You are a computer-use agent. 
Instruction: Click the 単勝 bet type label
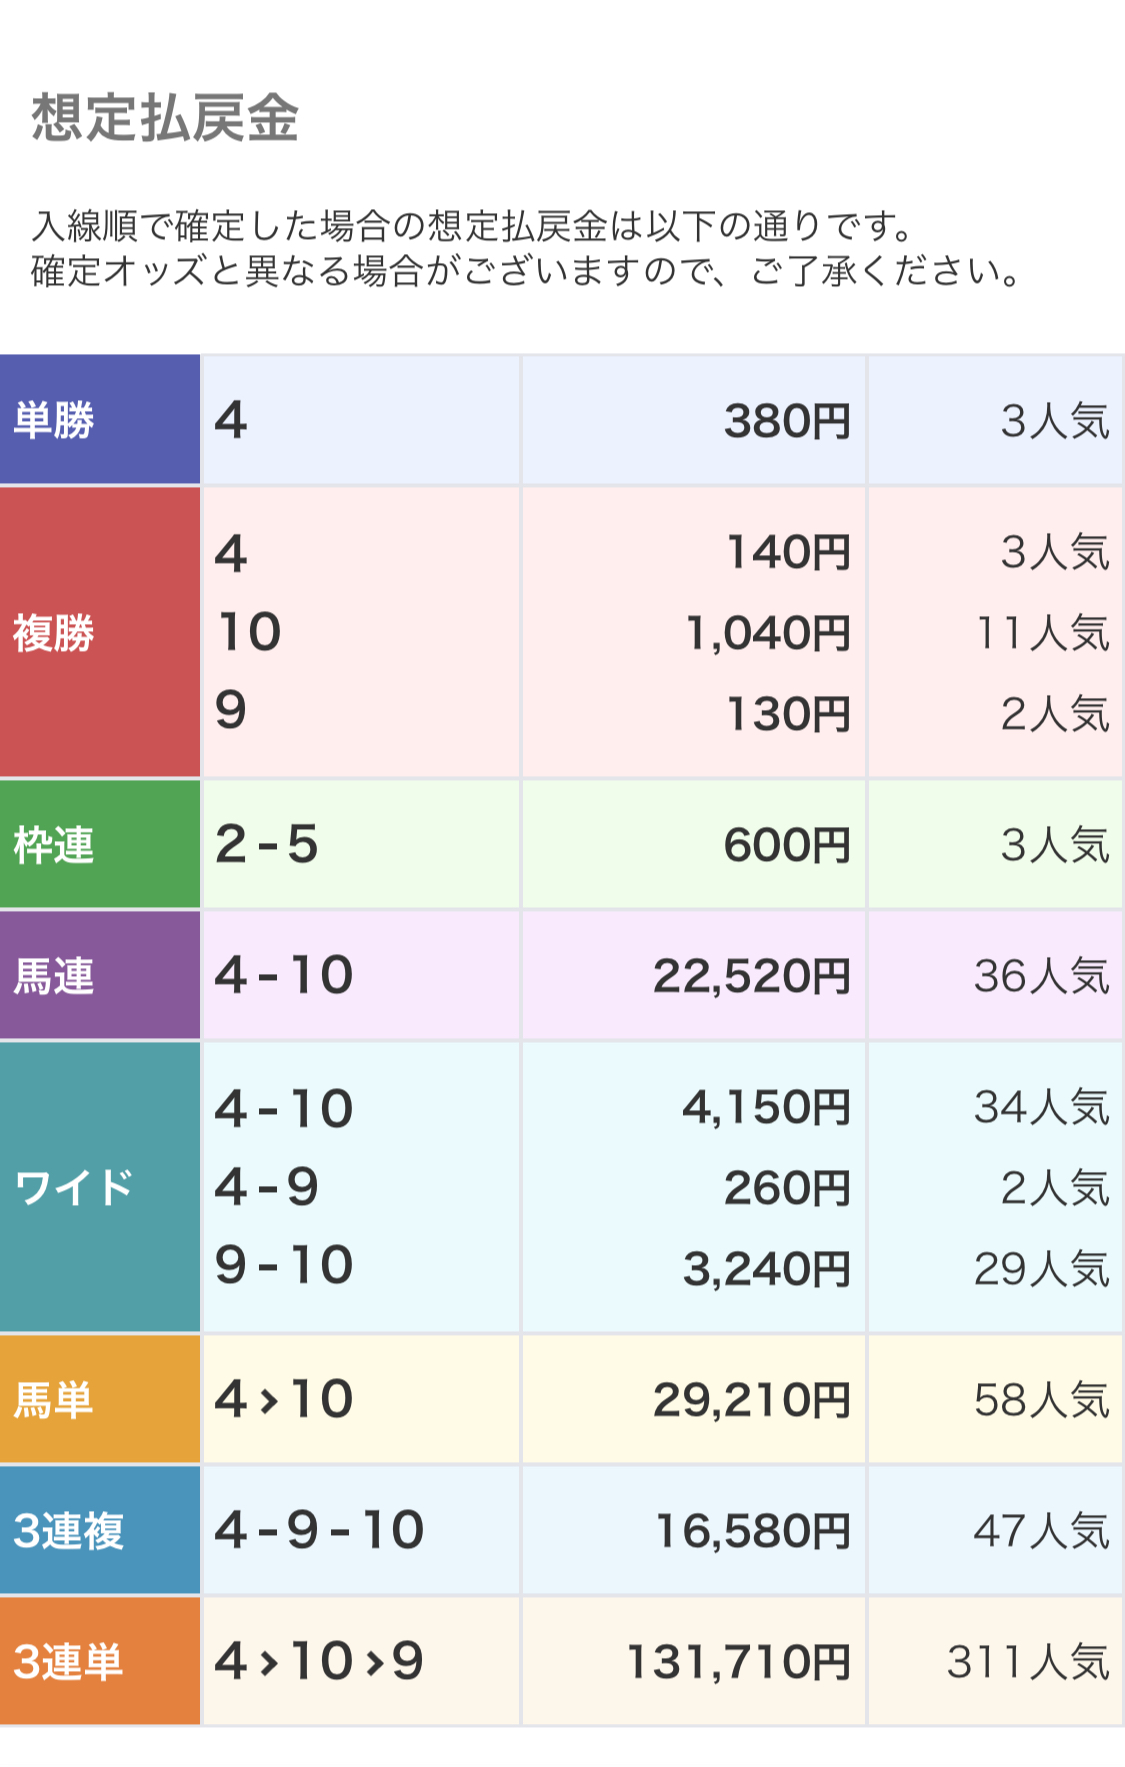54,420
